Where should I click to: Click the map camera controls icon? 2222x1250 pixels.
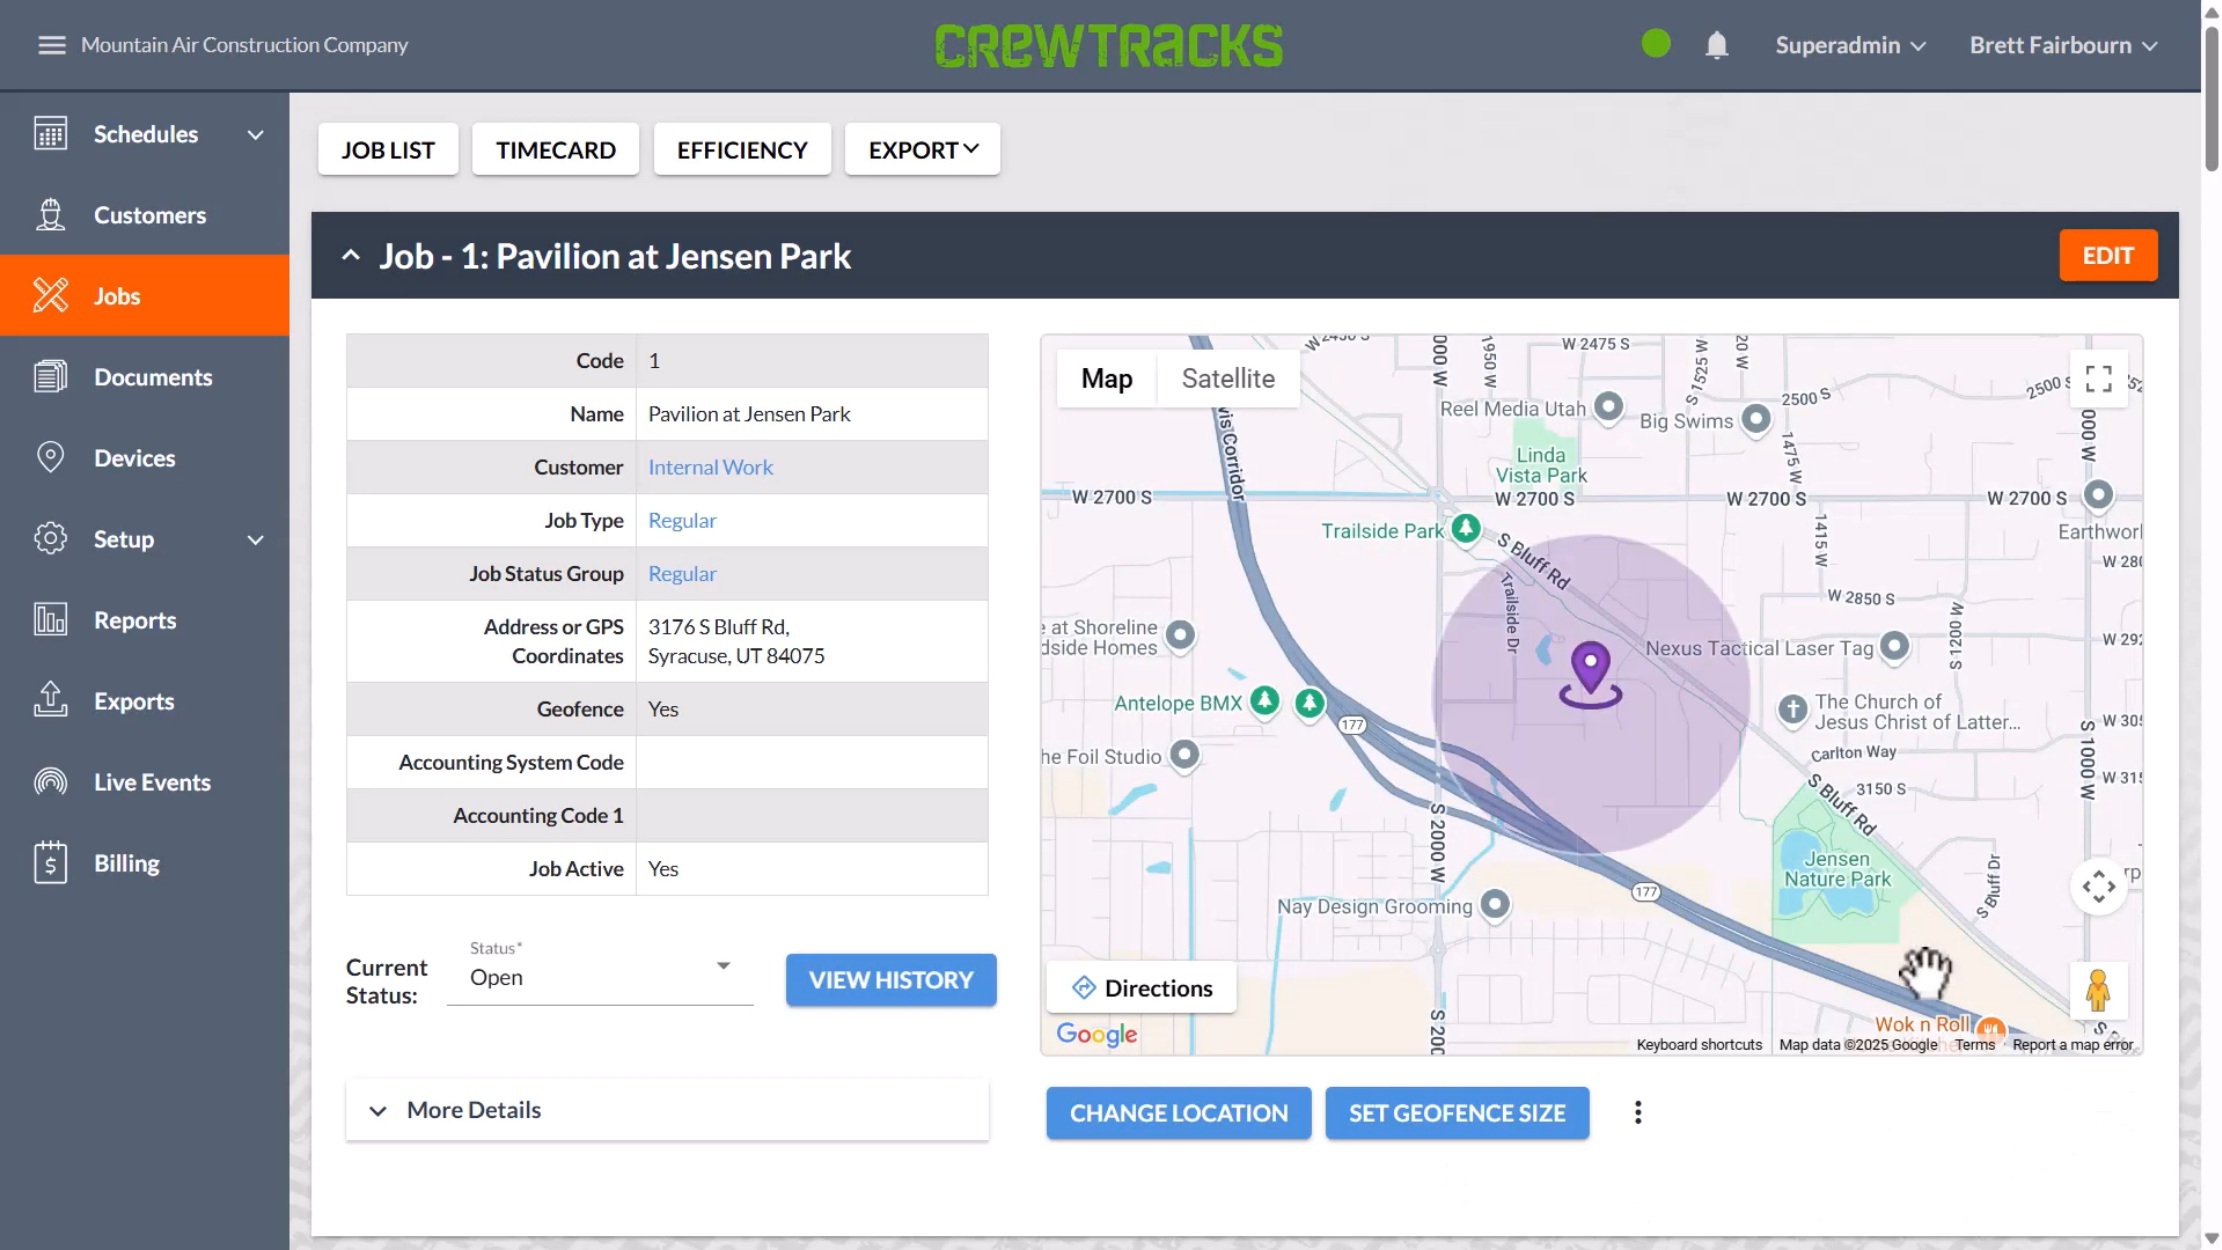pos(2098,886)
